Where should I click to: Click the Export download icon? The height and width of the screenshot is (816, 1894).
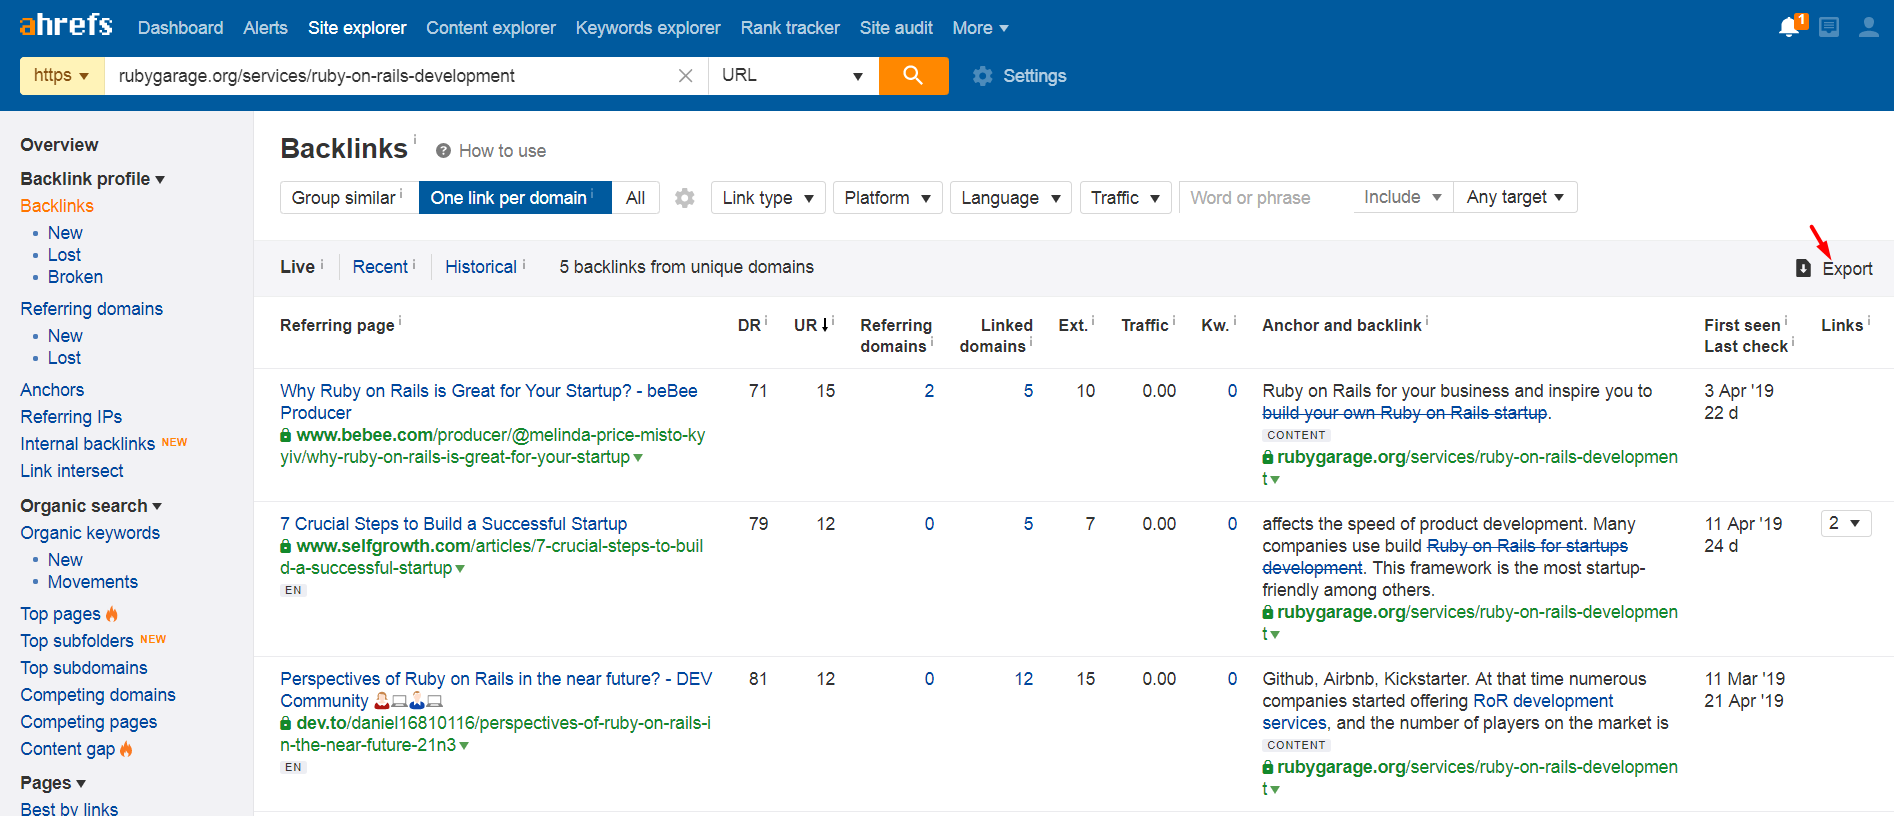[x=1803, y=268]
